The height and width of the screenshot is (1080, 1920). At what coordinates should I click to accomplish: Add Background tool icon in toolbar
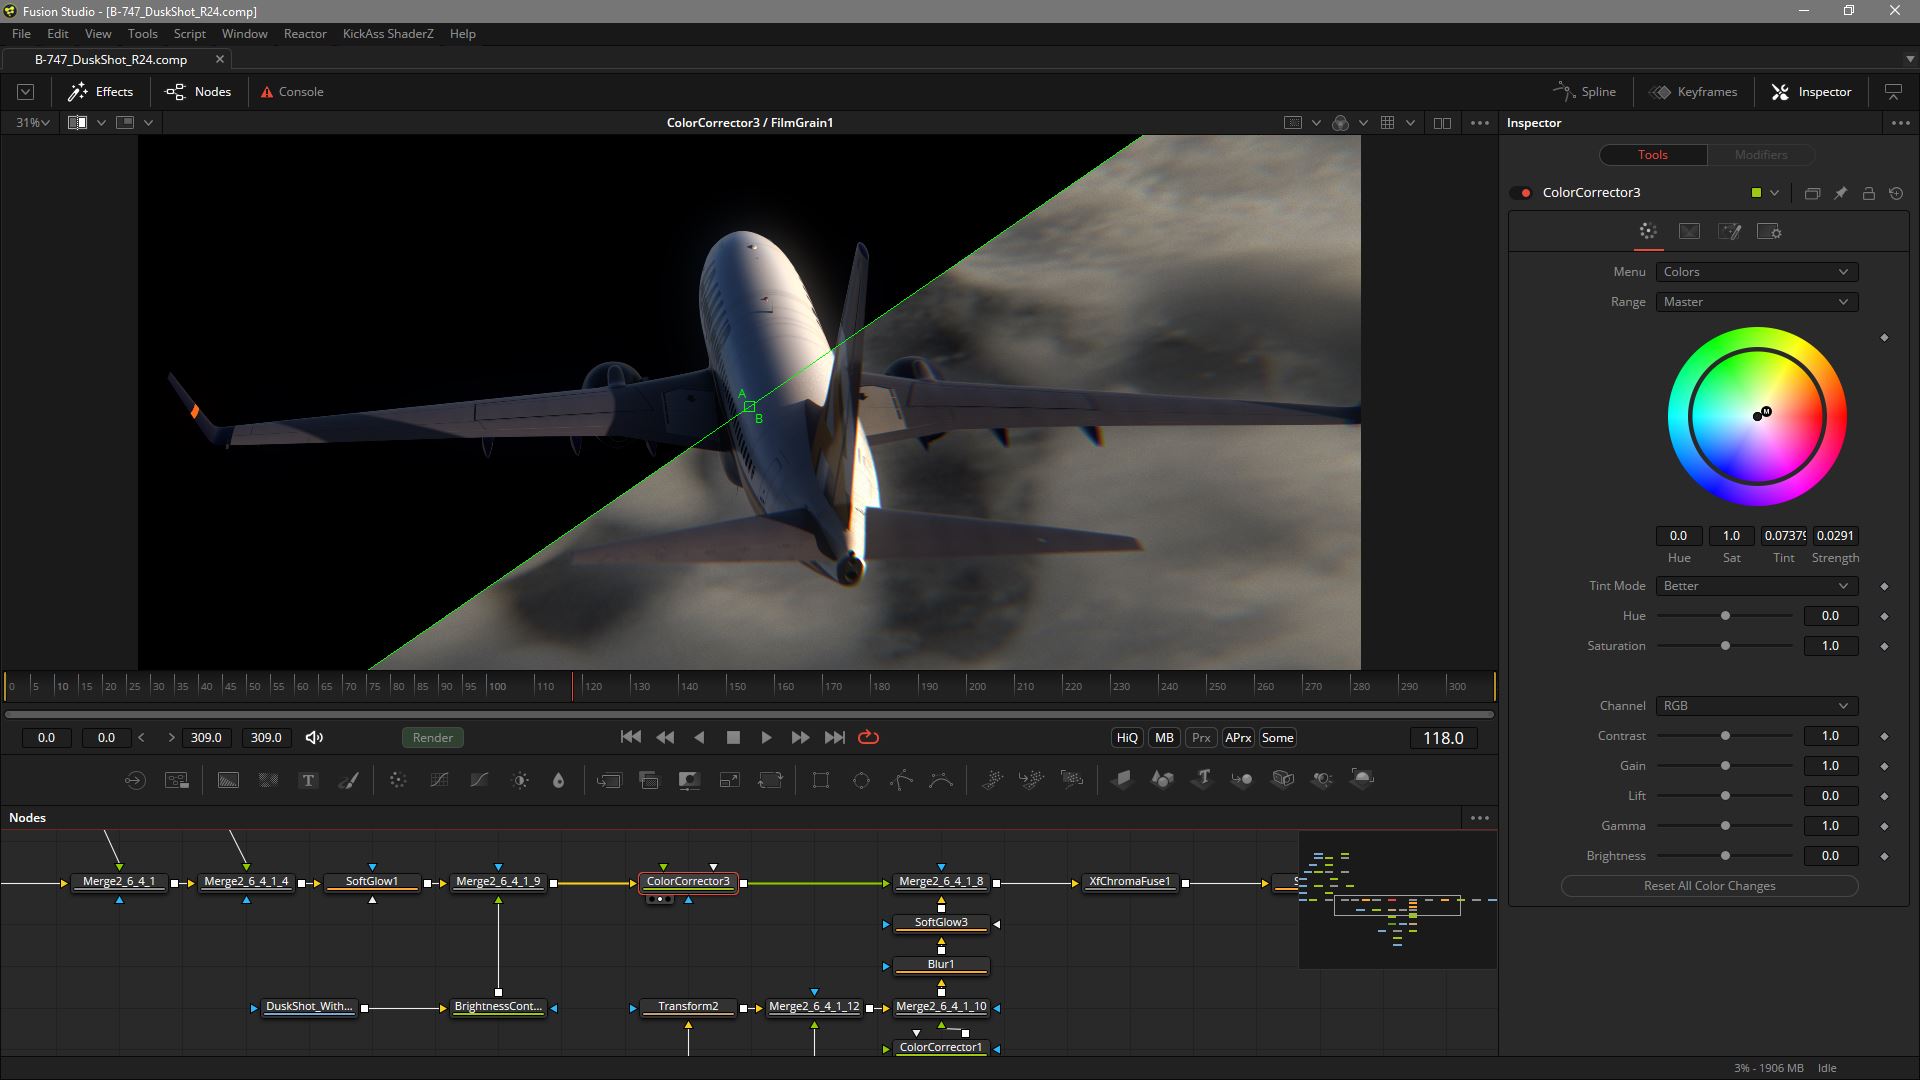(x=228, y=780)
